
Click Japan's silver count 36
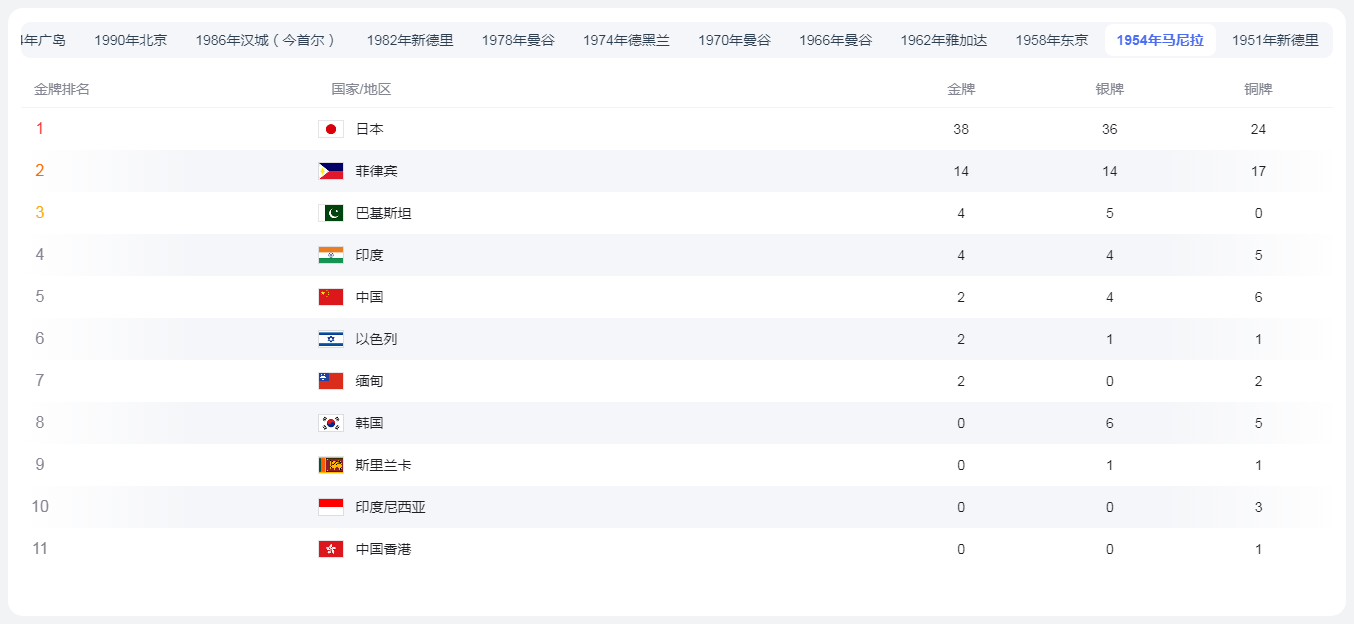1110,129
